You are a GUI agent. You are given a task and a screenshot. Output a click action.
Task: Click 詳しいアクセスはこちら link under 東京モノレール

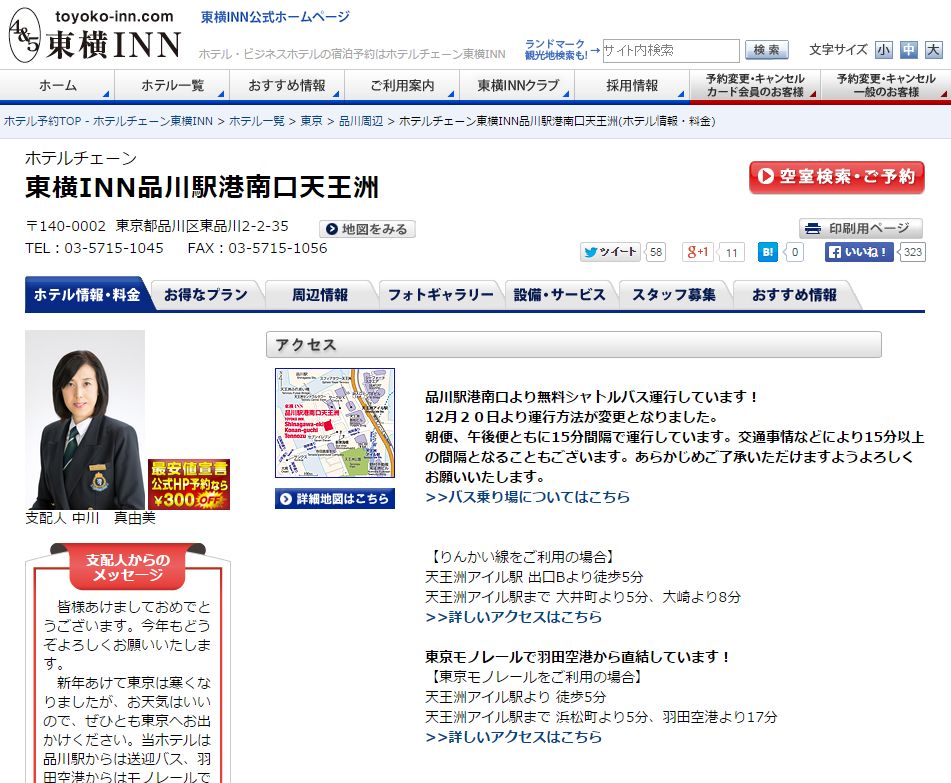pyautogui.click(x=514, y=737)
